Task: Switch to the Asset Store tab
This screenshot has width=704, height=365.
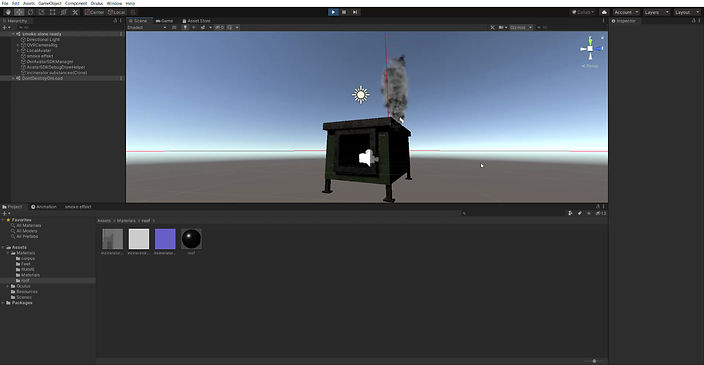Action: click(x=196, y=21)
